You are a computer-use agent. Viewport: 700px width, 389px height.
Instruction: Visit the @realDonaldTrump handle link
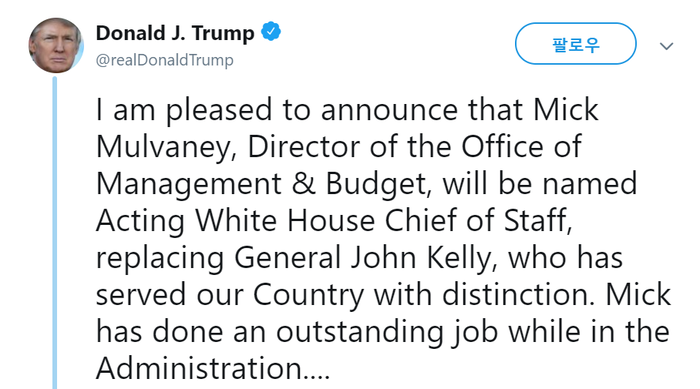tap(165, 60)
